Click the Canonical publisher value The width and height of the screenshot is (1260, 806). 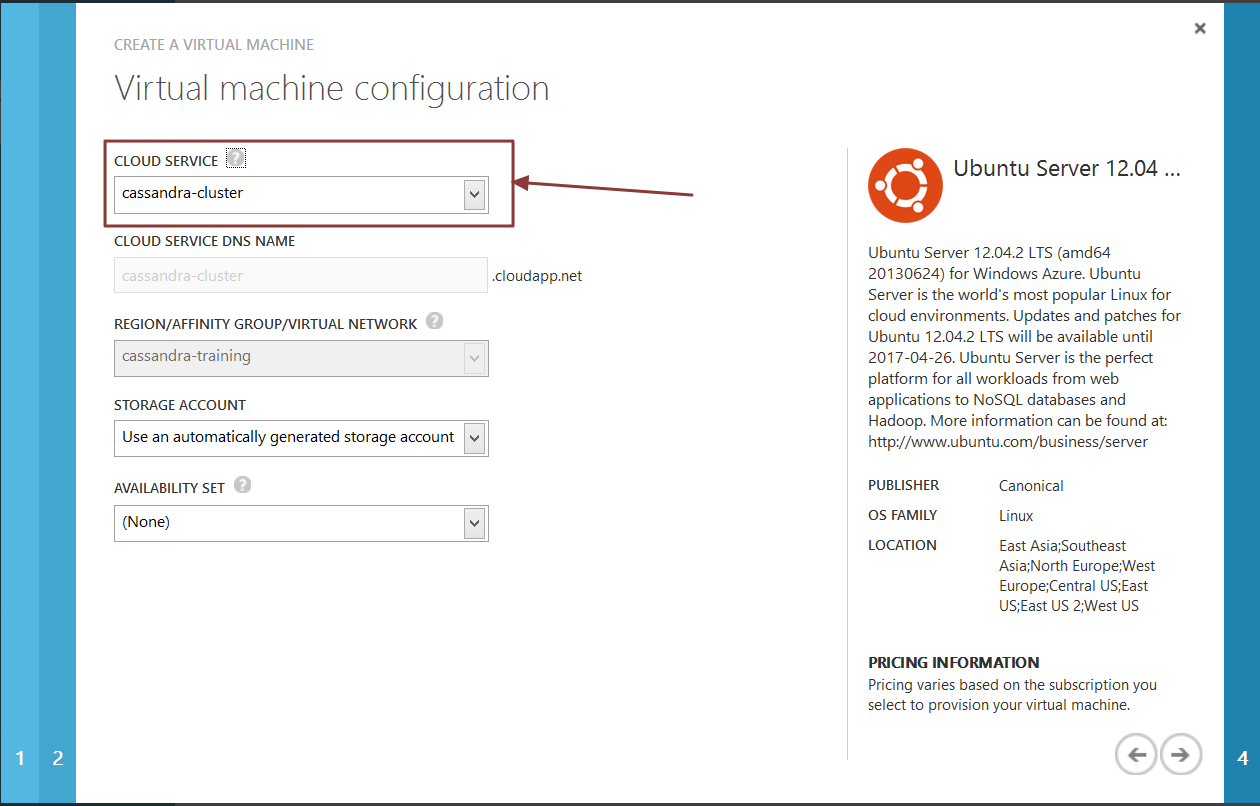point(1031,486)
